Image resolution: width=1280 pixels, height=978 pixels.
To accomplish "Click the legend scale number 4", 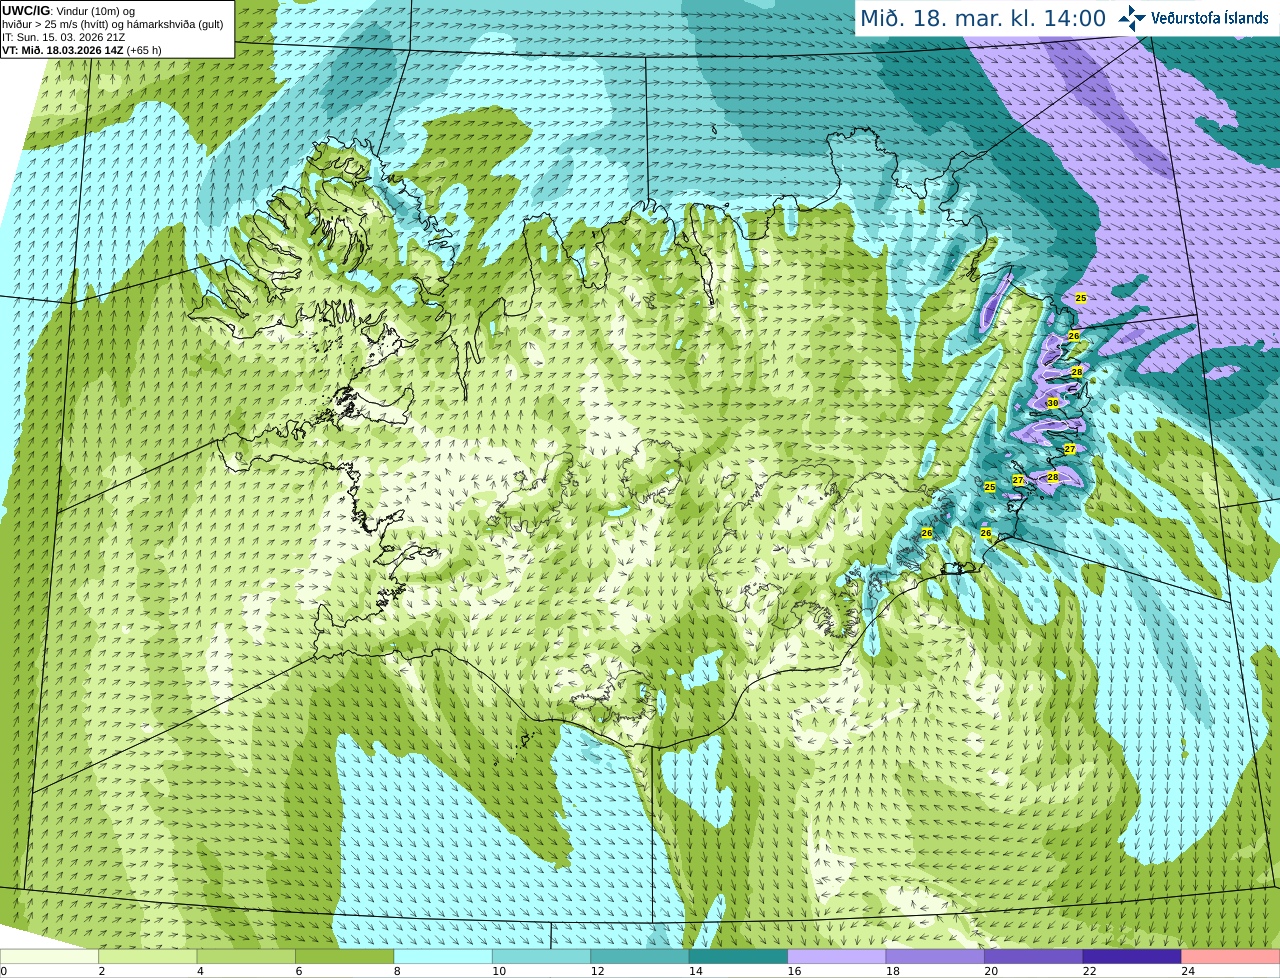I will (x=200, y=971).
